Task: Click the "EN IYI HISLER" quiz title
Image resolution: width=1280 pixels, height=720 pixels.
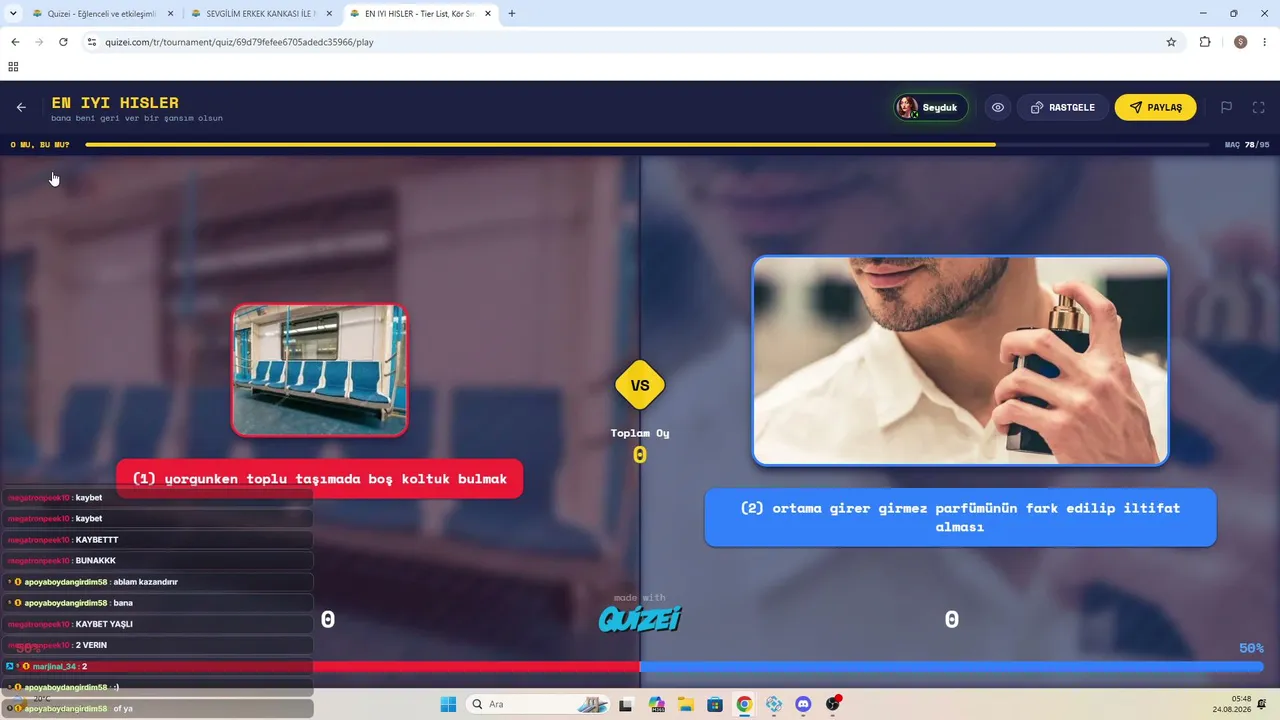Action: coord(115,102)
